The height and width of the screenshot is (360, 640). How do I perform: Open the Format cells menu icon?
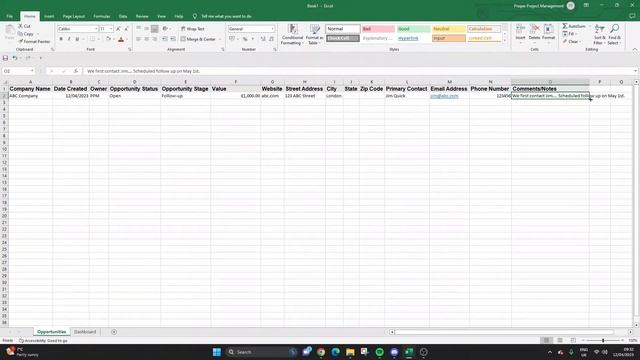(x=548, y=30)
